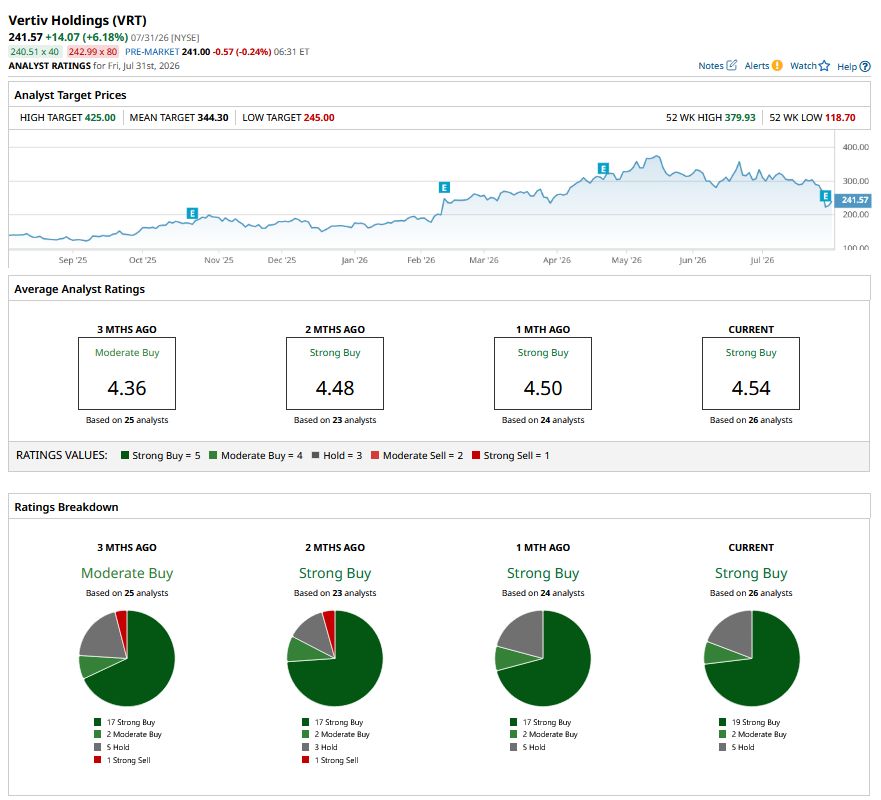The image size is (881, 800).
Task: Click the Strong Buy = 5 legend swatch
Action: [x=125, y=455]
